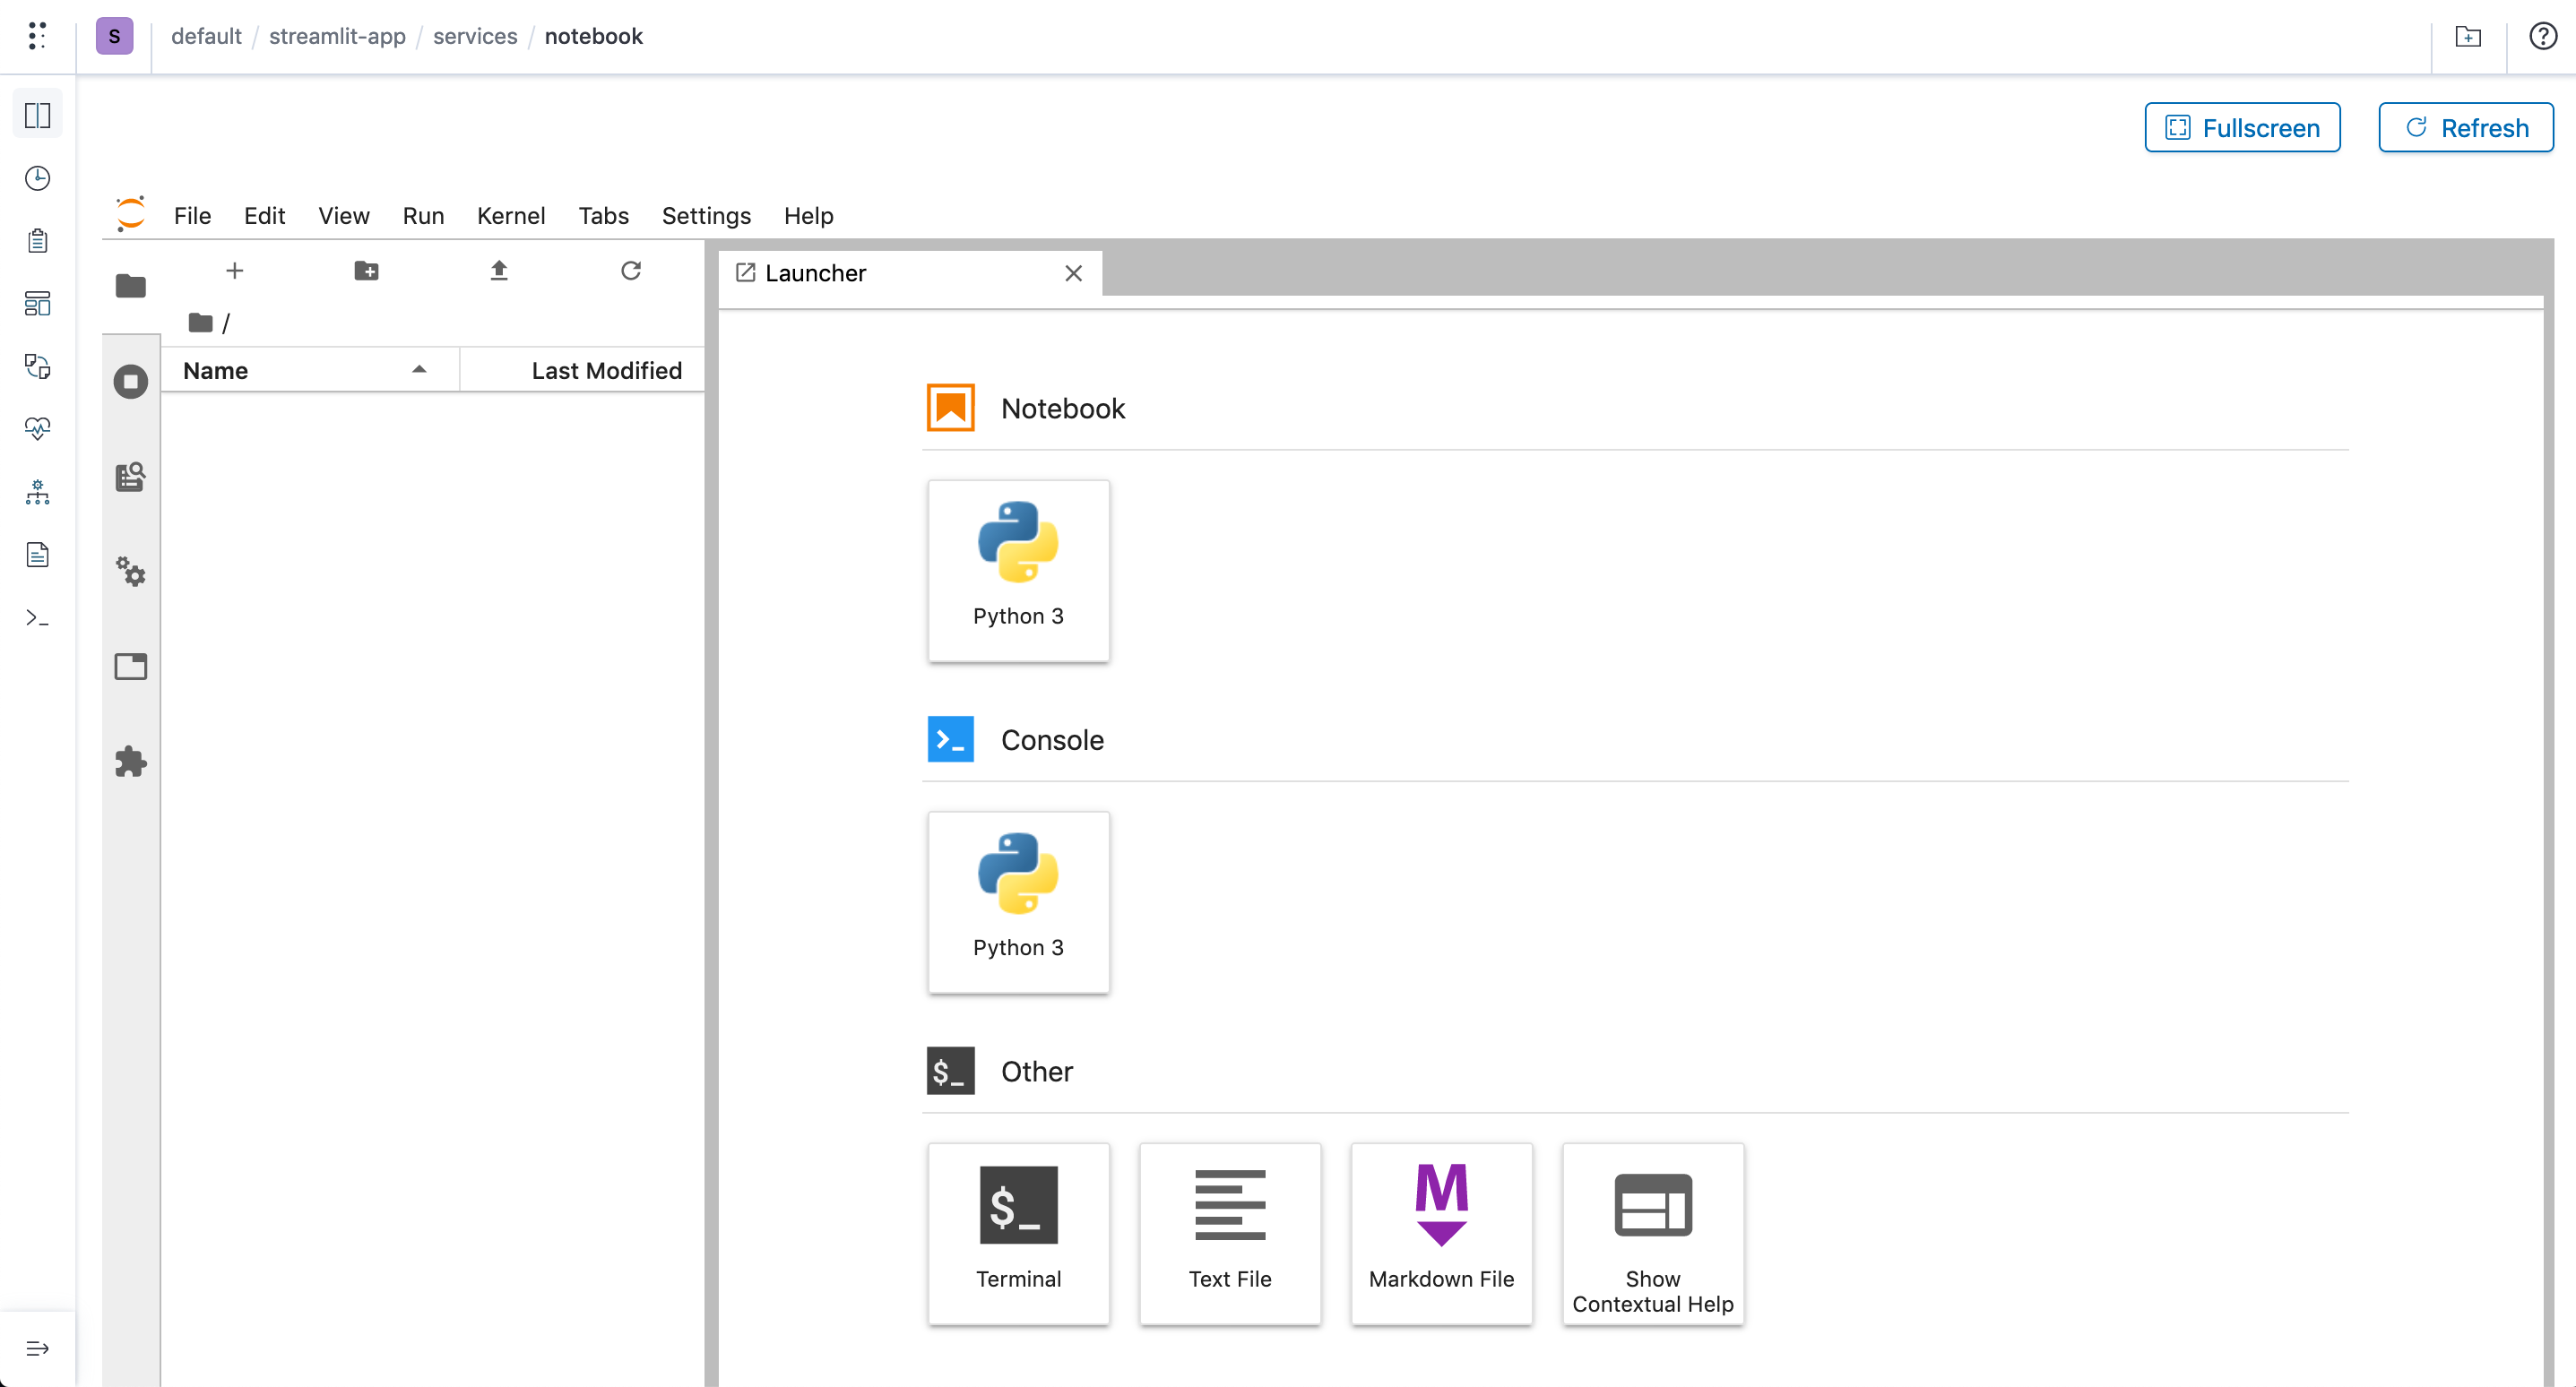
Task: Click the services breadcrumb link
Action: (x=474, y=36)
